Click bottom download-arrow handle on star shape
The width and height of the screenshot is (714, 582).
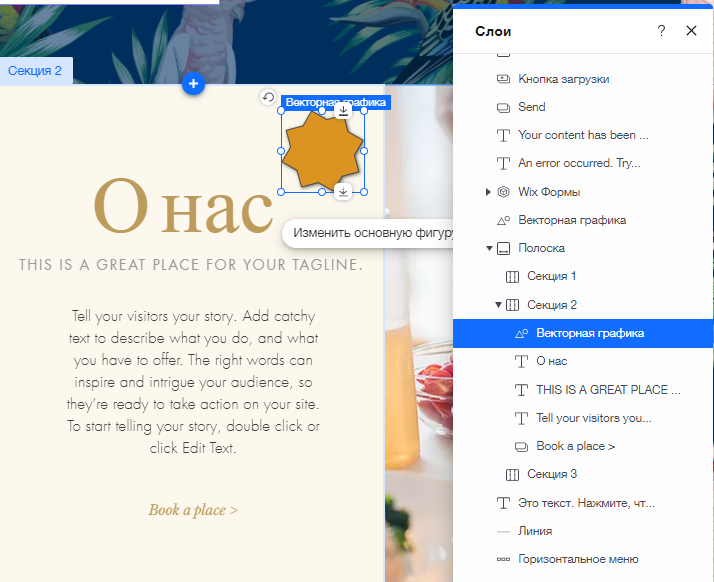click(343, 192)
